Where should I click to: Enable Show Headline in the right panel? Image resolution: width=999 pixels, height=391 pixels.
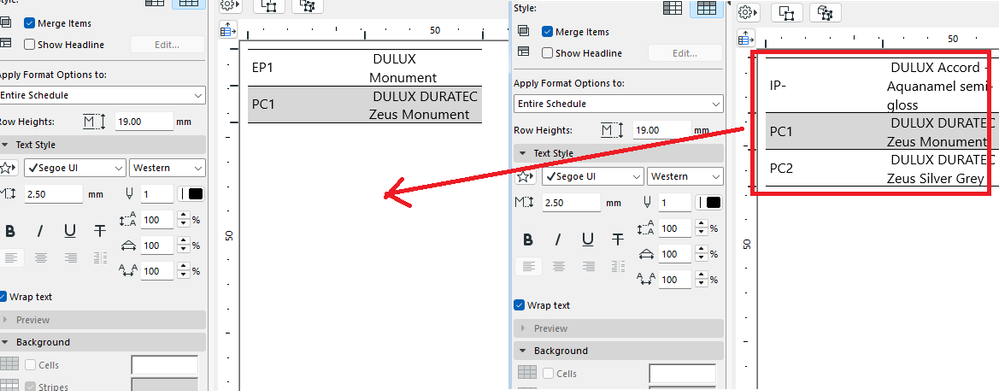(547, 53)
